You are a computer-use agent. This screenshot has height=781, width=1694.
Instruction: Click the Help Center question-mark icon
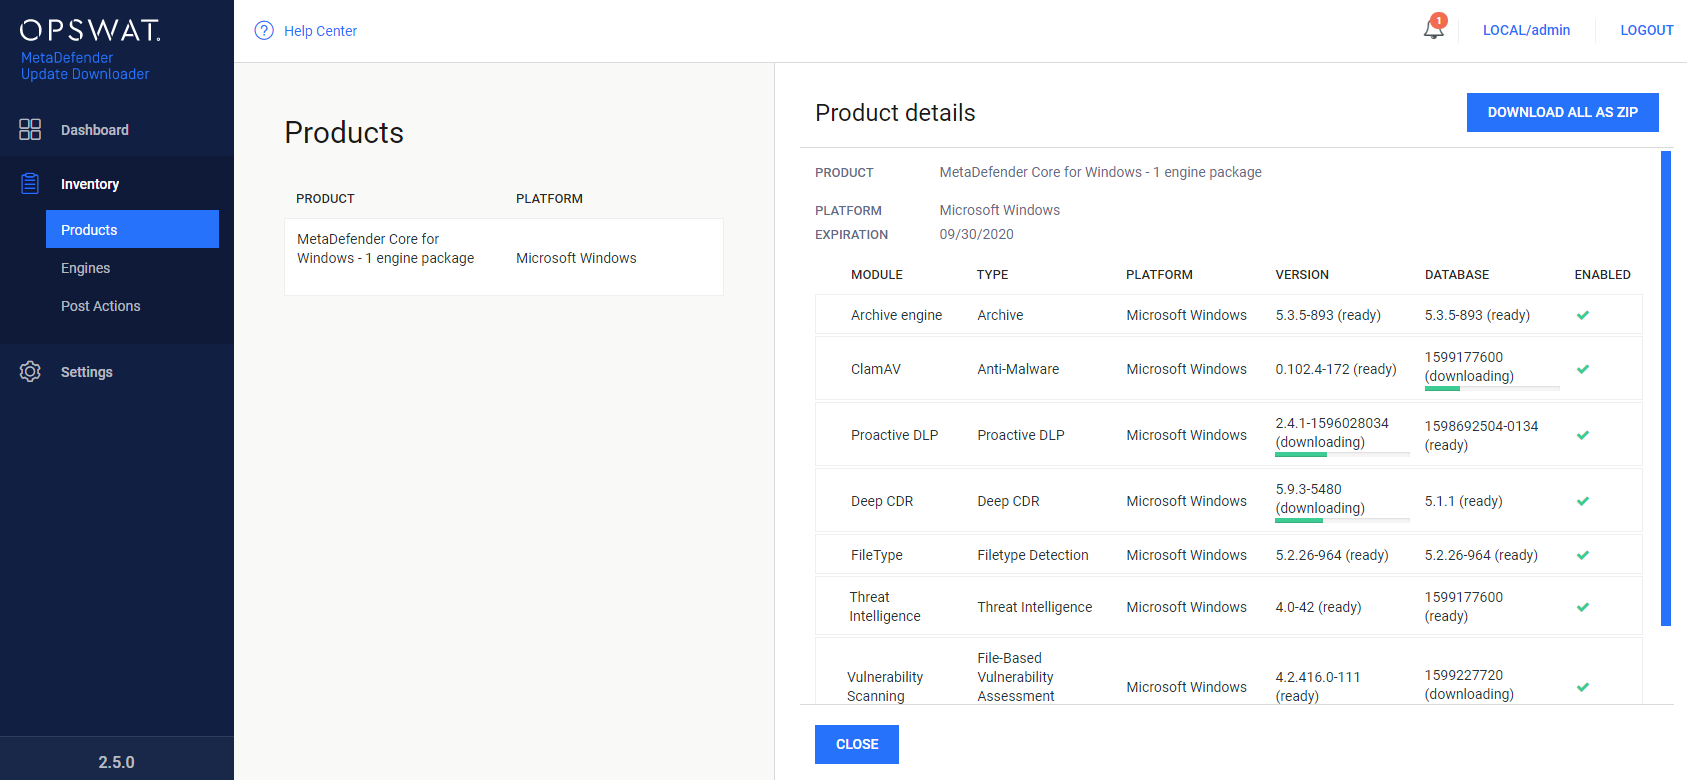coord(264,30)
